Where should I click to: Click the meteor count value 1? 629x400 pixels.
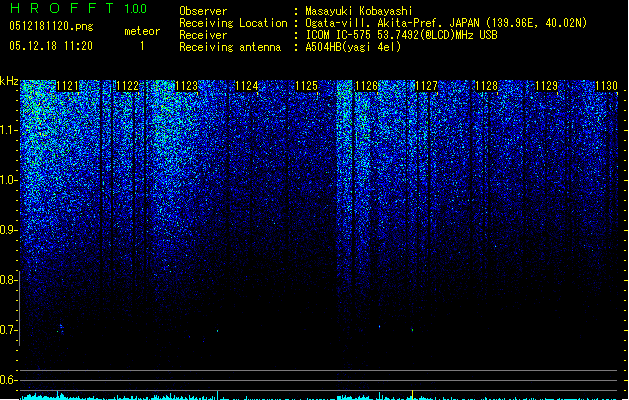[142, 46]
